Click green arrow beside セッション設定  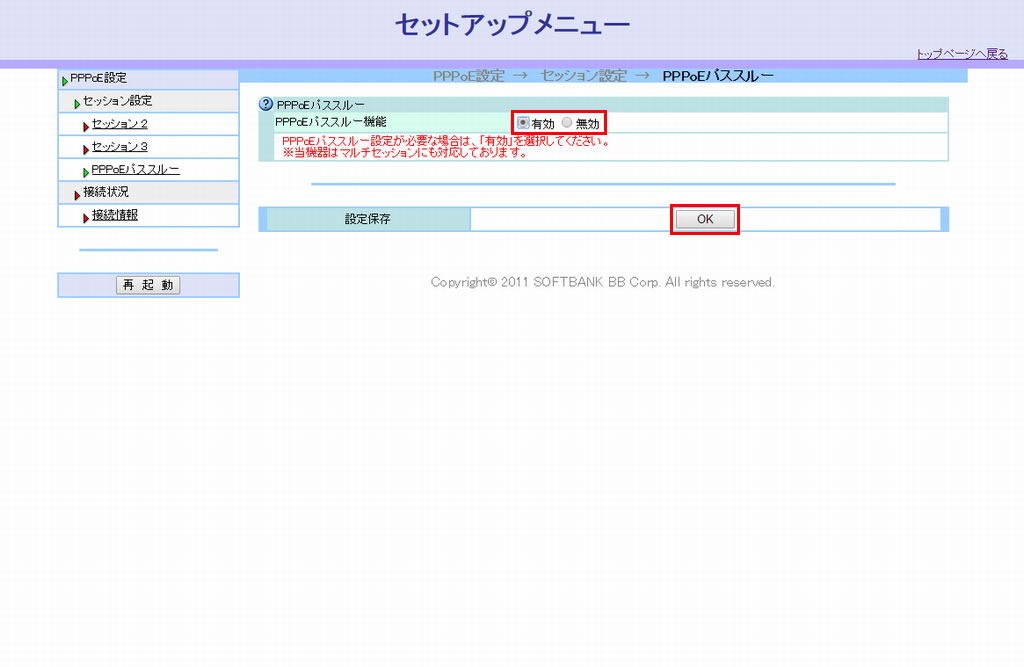(77, 104)
